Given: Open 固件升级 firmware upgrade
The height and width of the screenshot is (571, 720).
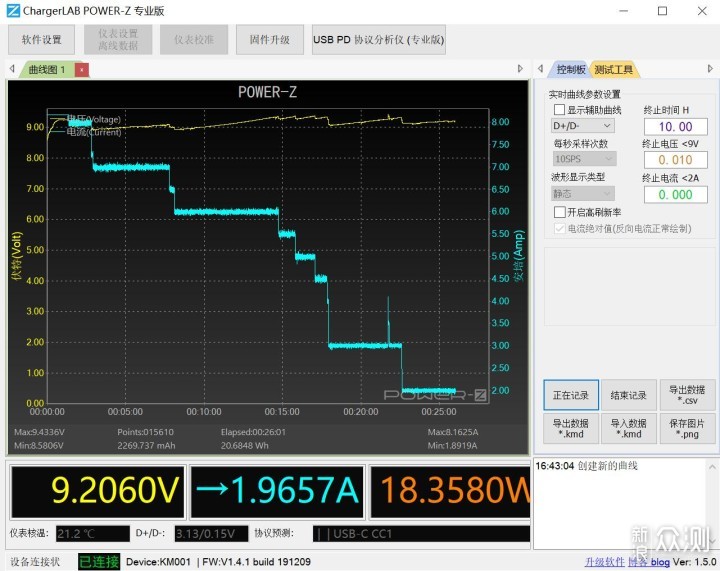Looking at the screenshot, I should coord(270,39).
